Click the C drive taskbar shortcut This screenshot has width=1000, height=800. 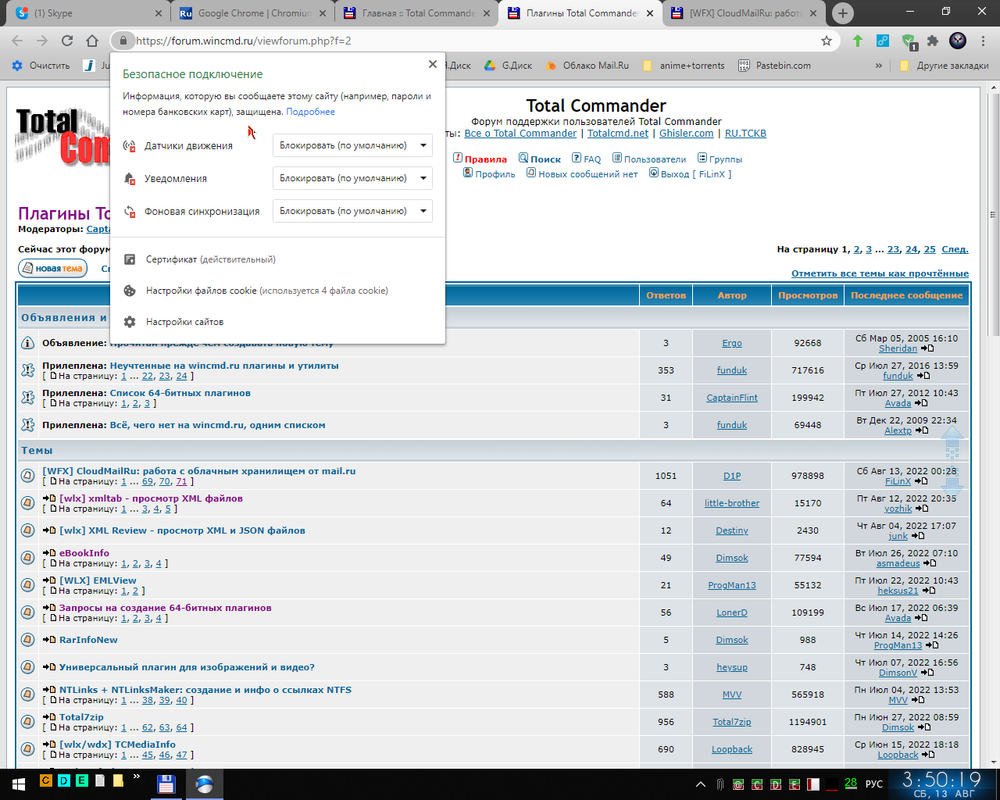(x=46, y=780)
